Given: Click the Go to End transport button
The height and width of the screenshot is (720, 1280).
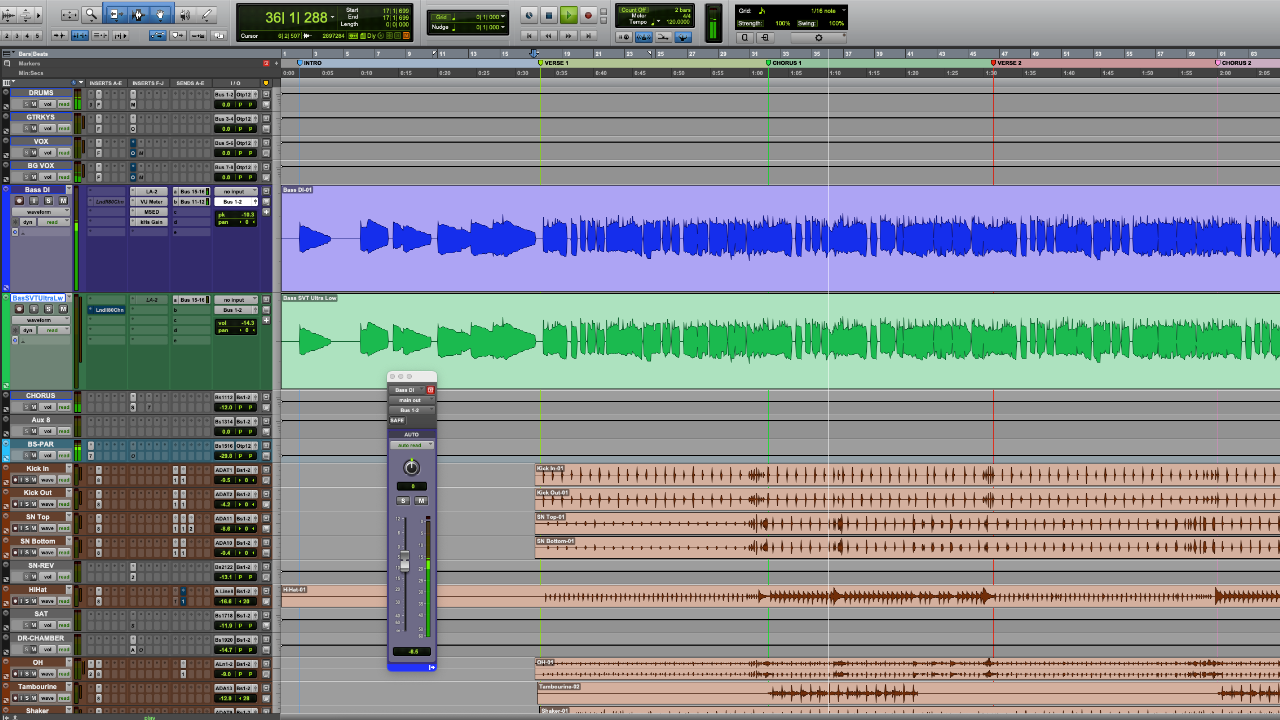Looking at the screenshot, I should [x=588, y=35].
